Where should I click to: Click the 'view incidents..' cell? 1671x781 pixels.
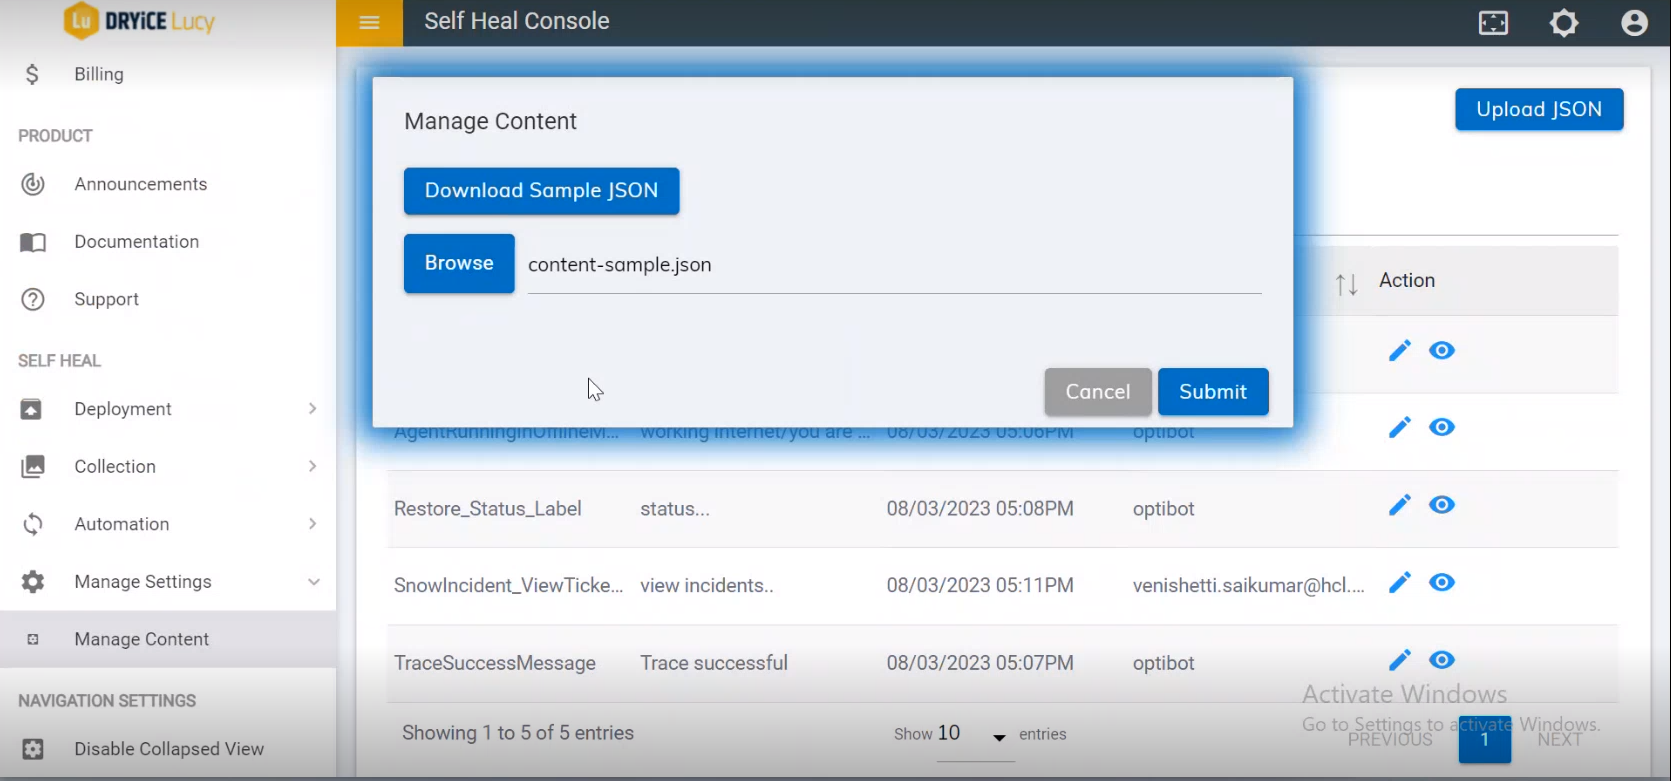pyautogui.click(x=707, y=586)
